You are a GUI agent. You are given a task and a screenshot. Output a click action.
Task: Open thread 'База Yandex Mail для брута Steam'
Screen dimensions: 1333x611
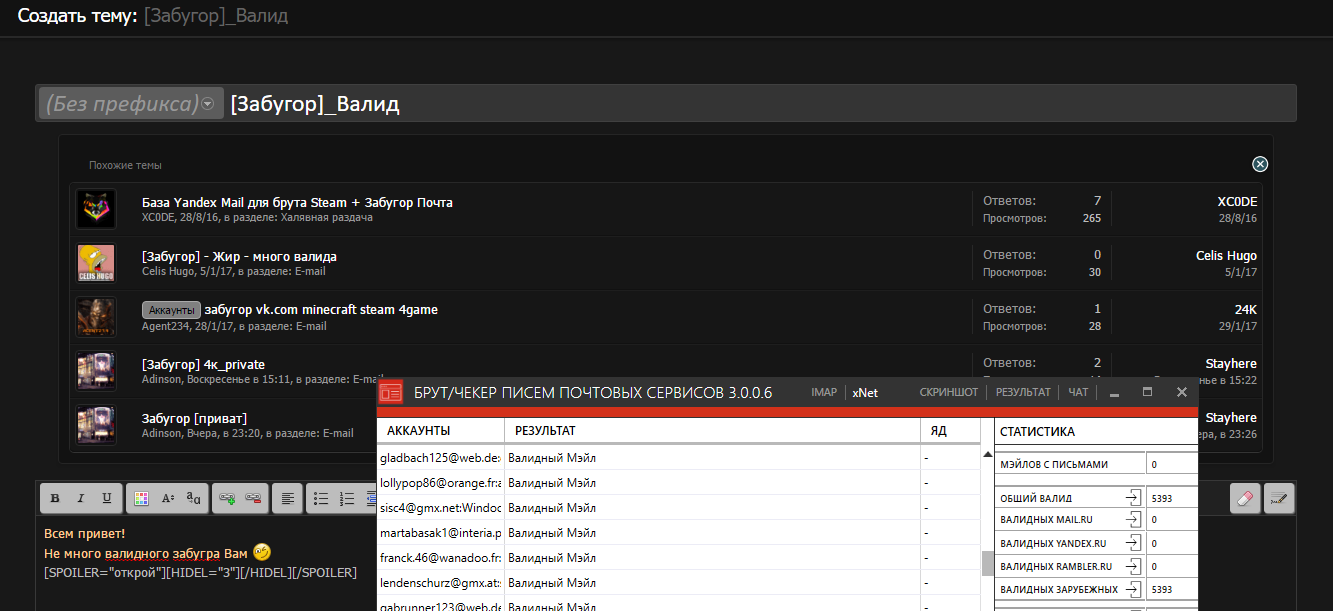(297, 202)
